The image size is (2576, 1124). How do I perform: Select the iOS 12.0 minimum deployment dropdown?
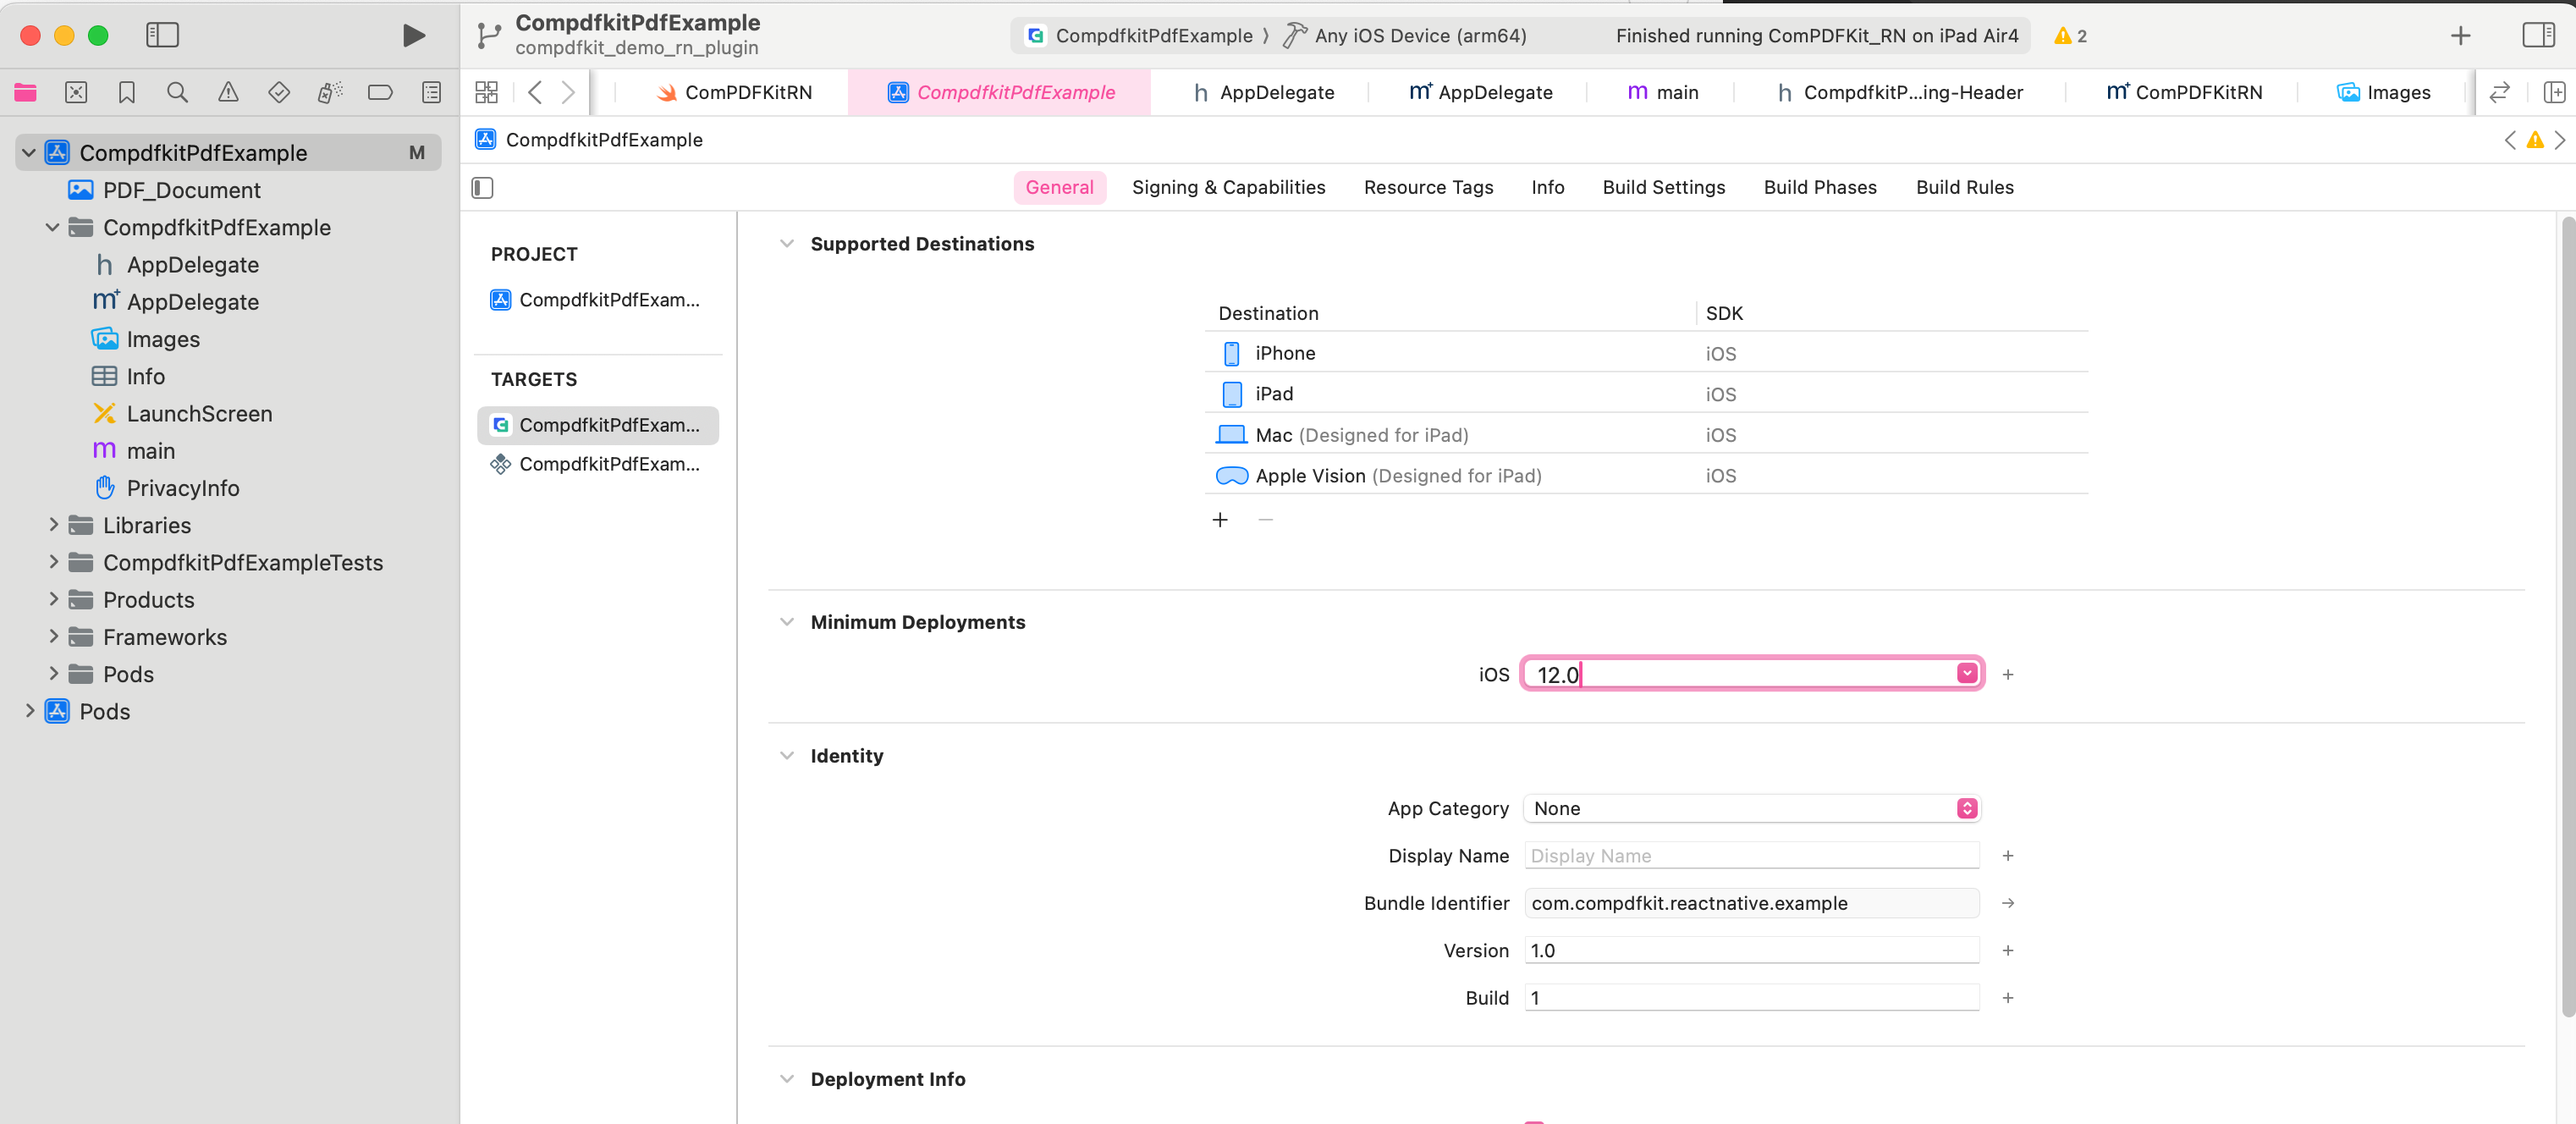coord(1967,672)
